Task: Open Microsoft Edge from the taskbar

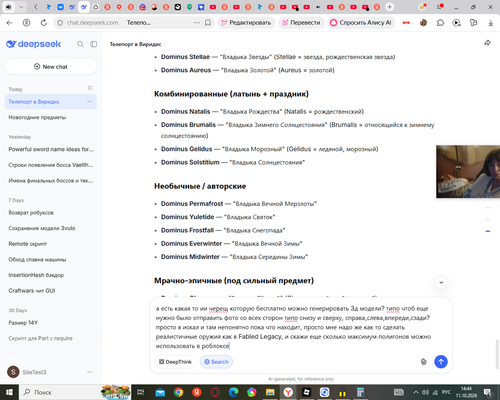Action: [233, 392]
